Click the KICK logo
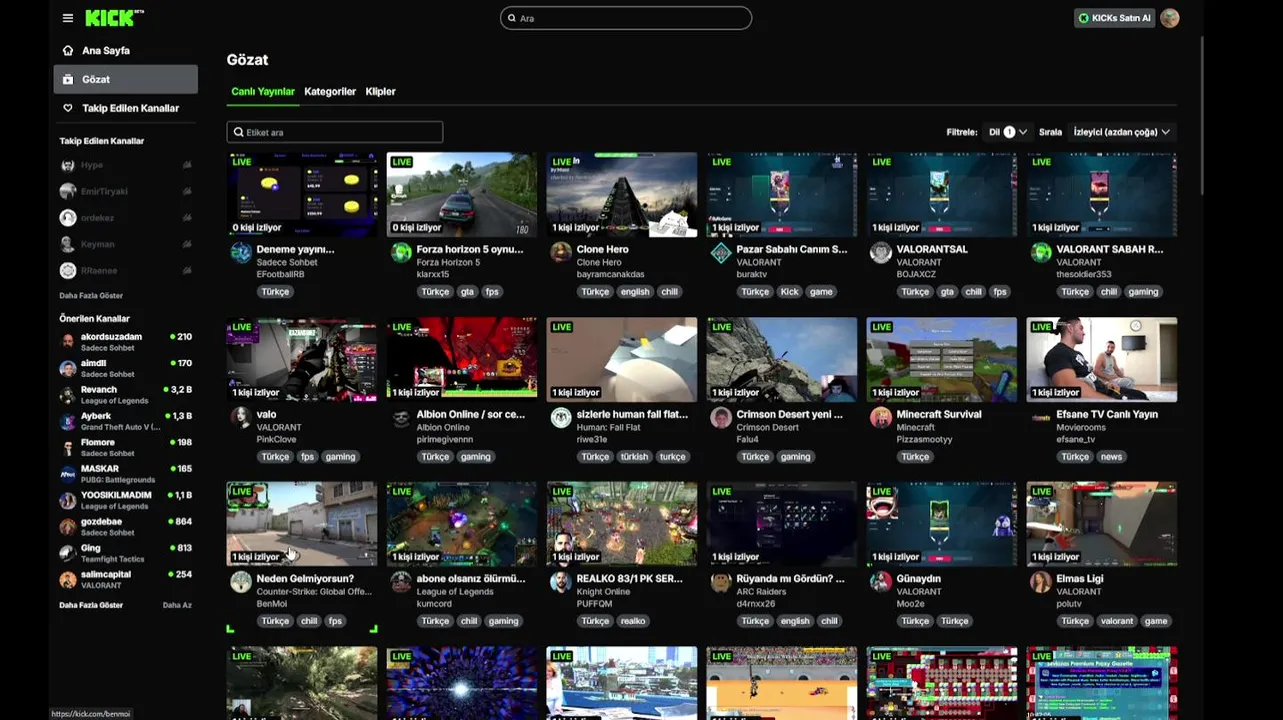 tap(114, 18)
